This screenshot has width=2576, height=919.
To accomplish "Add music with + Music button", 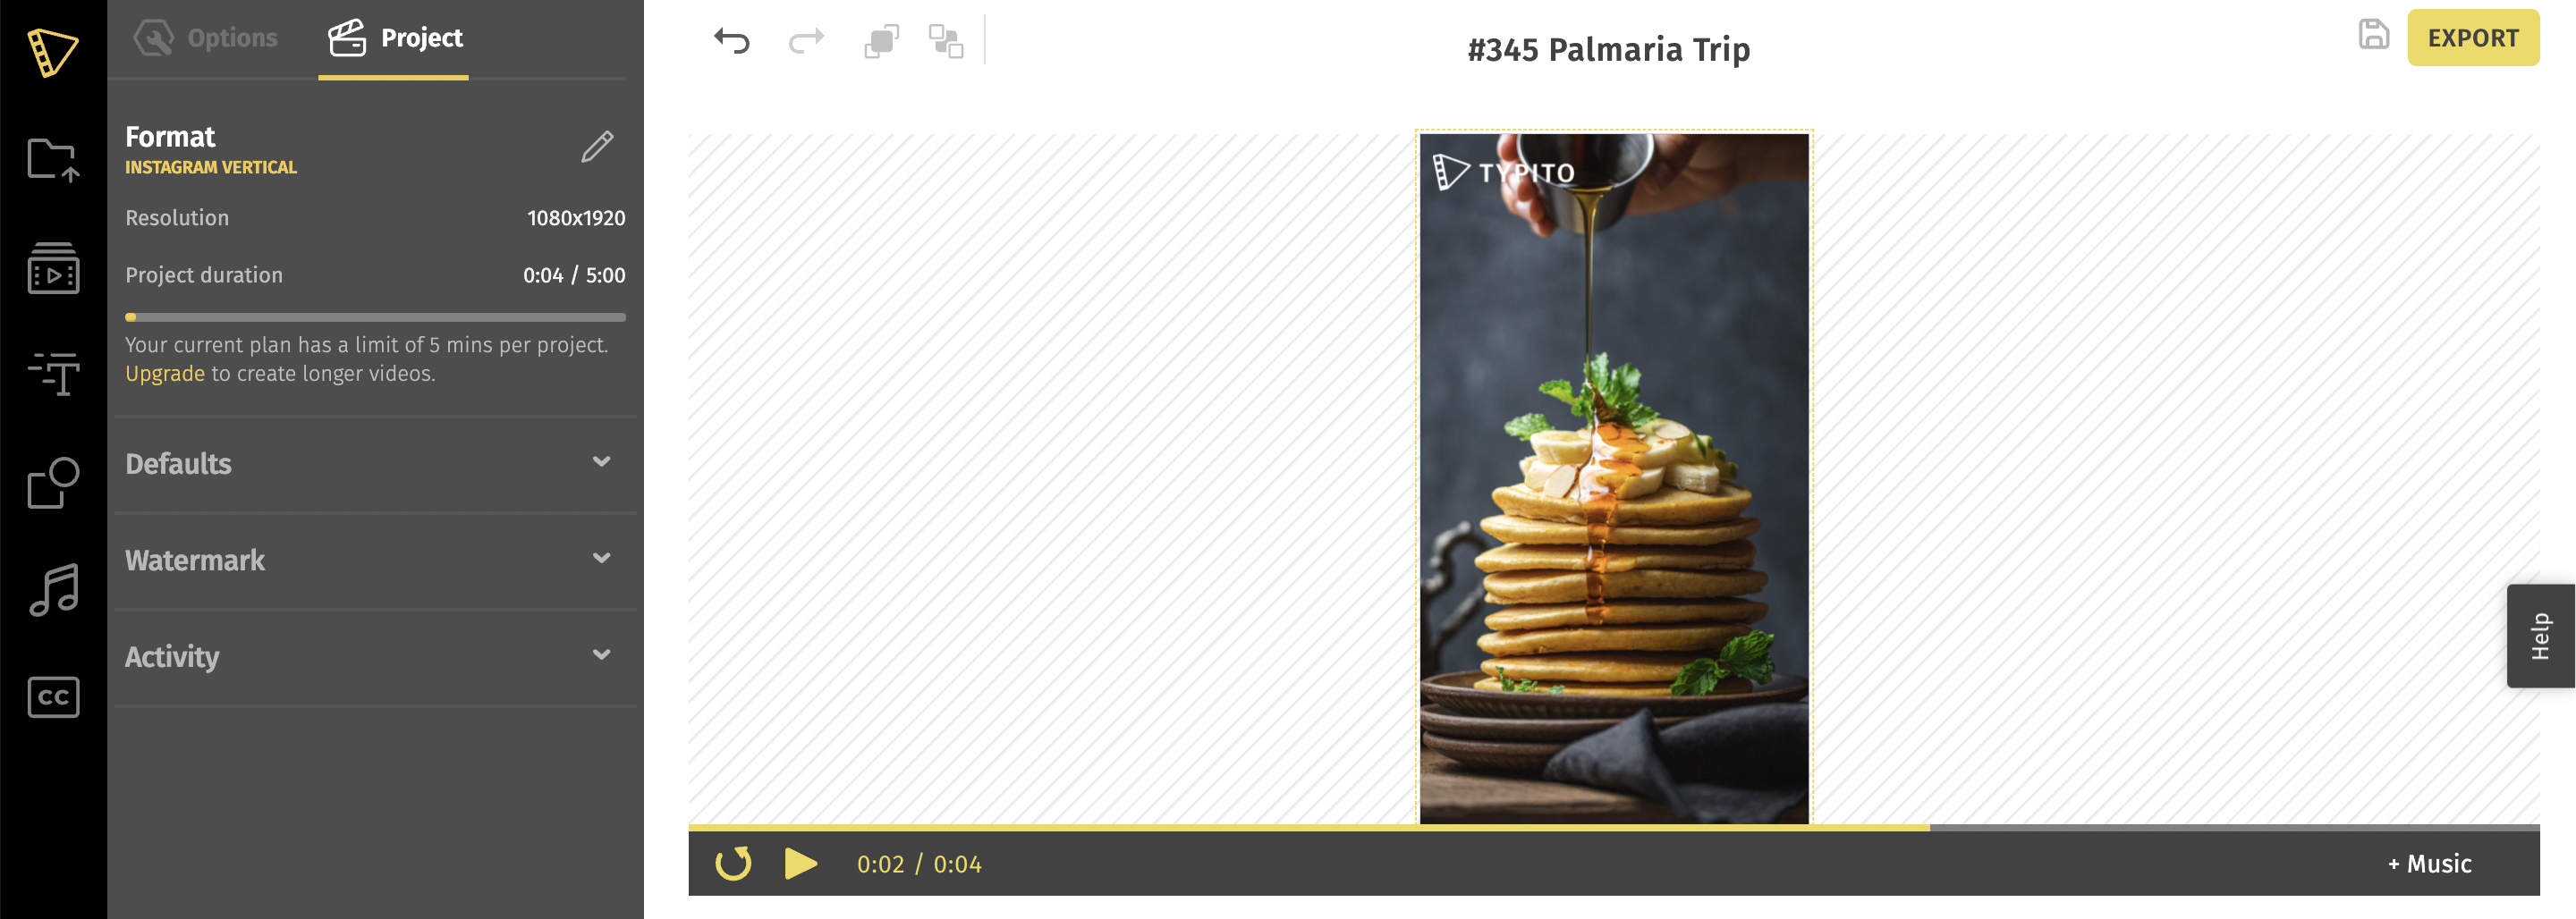I will pyautogui.click(x=2429, y=864).
